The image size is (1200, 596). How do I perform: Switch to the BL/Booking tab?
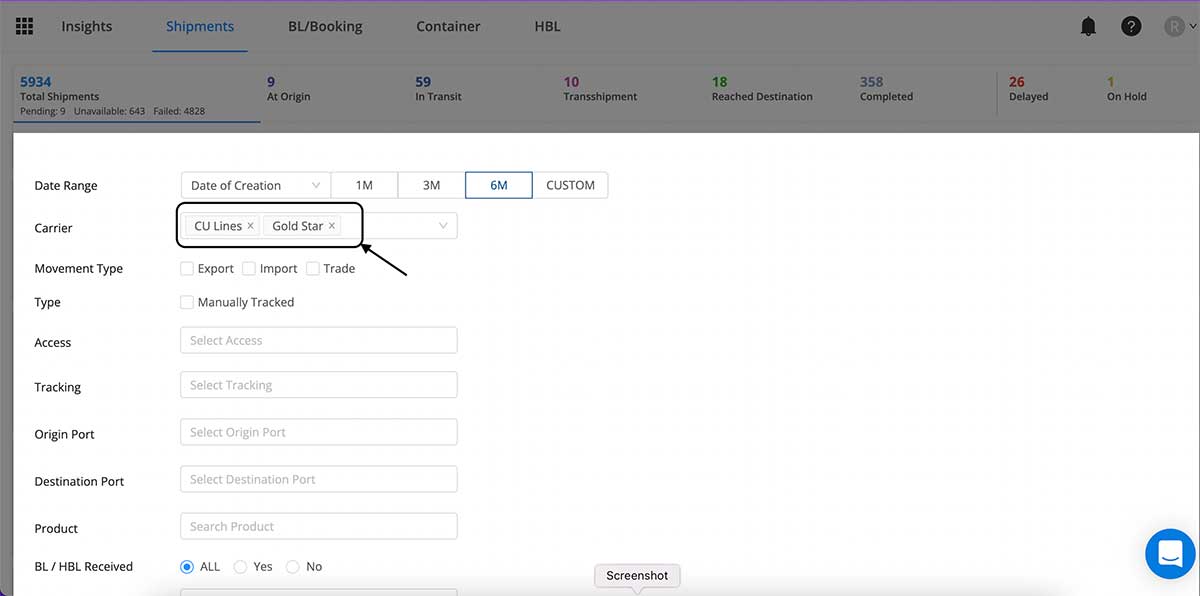(325, 27)
